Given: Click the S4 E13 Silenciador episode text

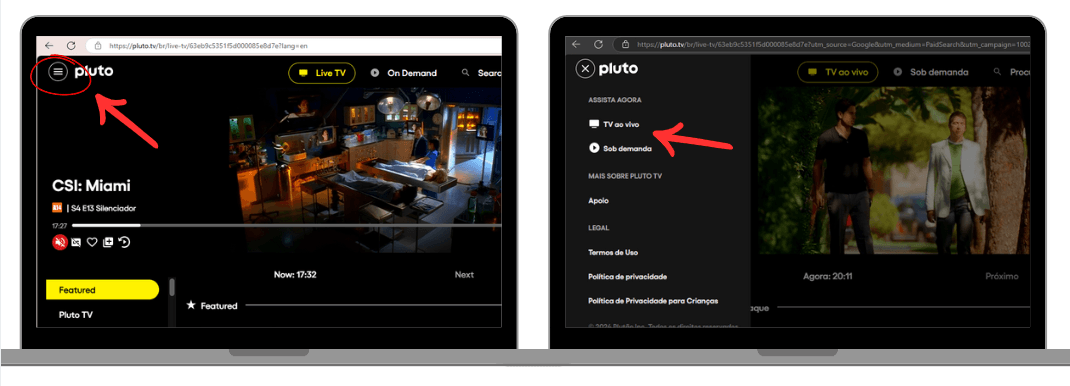Looking at the screenshot, I should click(x=103, y=208).
